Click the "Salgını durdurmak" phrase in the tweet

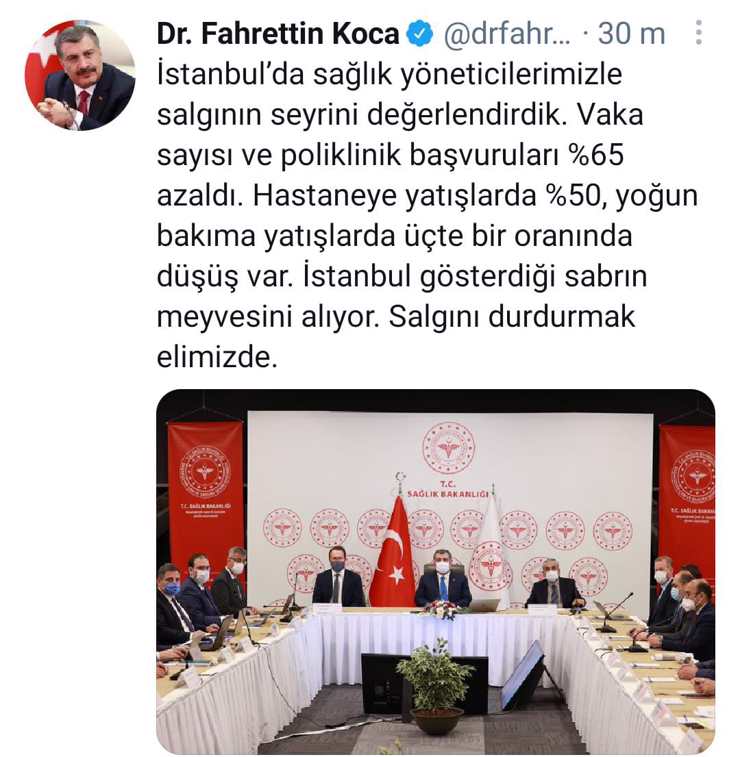[512, 317]
